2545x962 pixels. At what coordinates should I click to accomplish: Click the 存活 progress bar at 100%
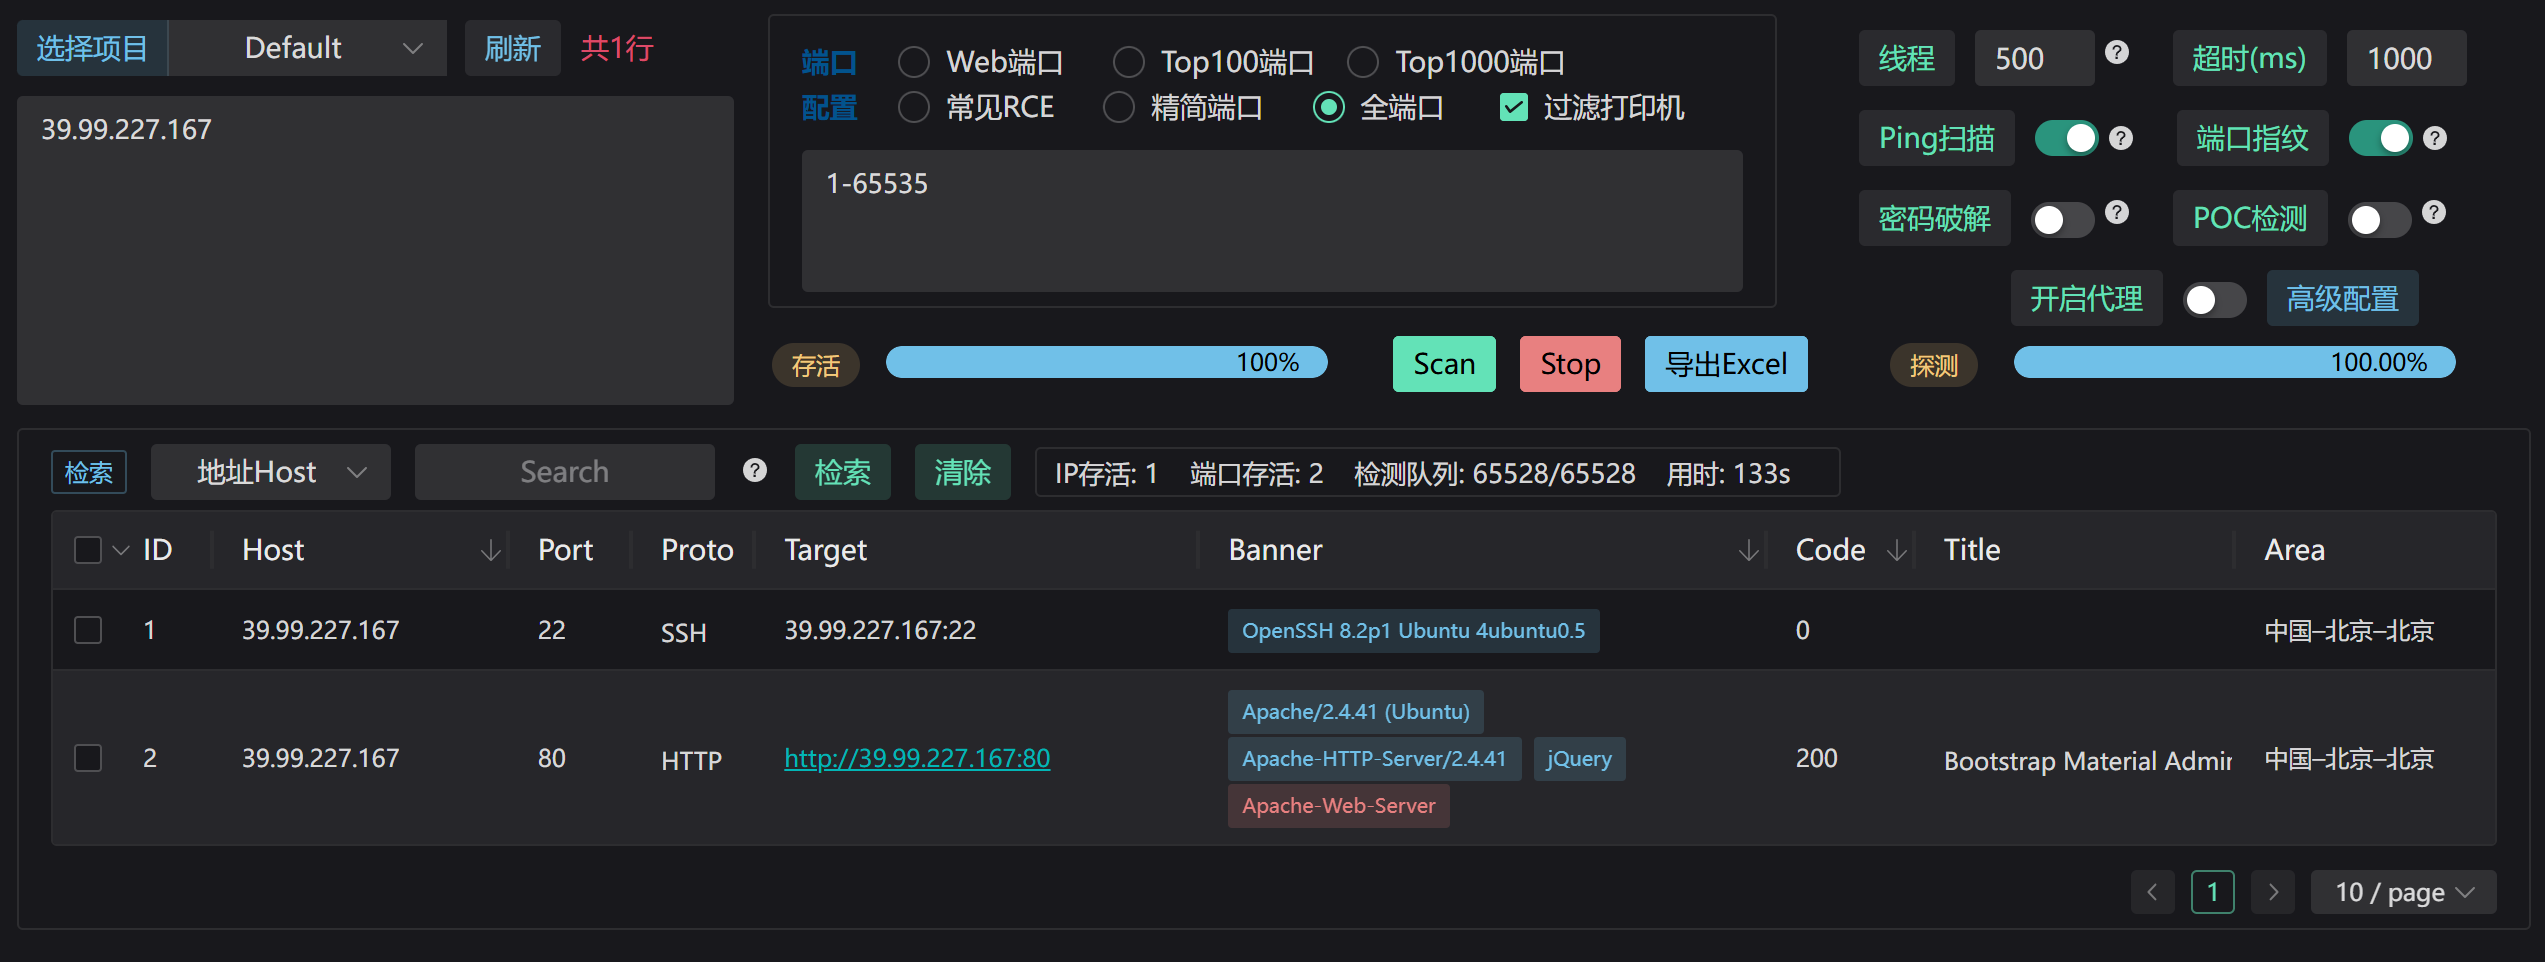pyautogui.click(x=1106, y=362)
